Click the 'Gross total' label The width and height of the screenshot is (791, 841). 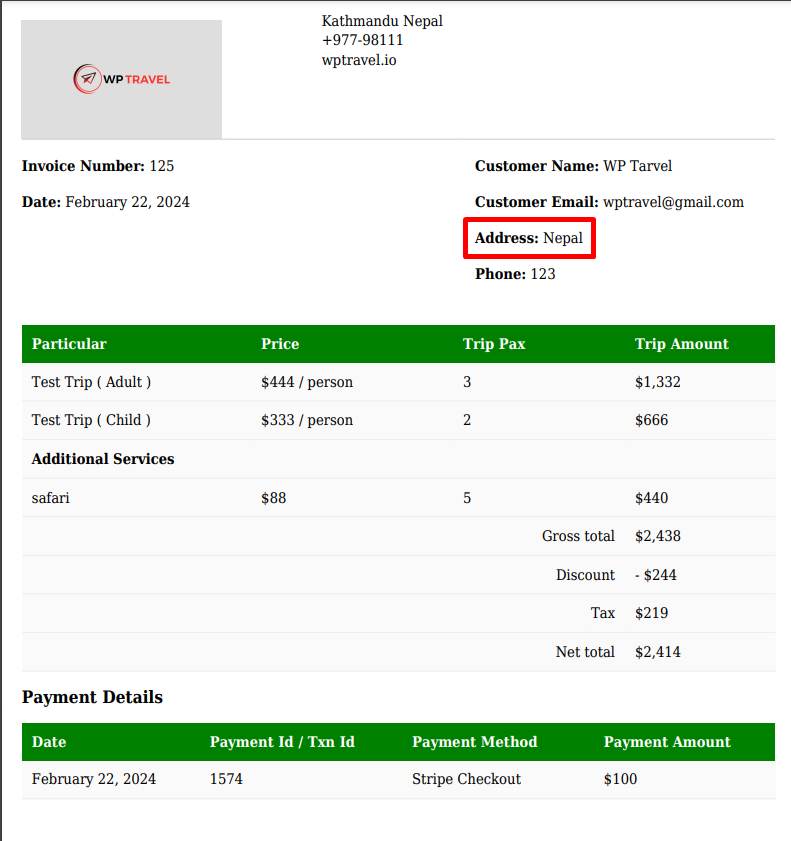578,536
